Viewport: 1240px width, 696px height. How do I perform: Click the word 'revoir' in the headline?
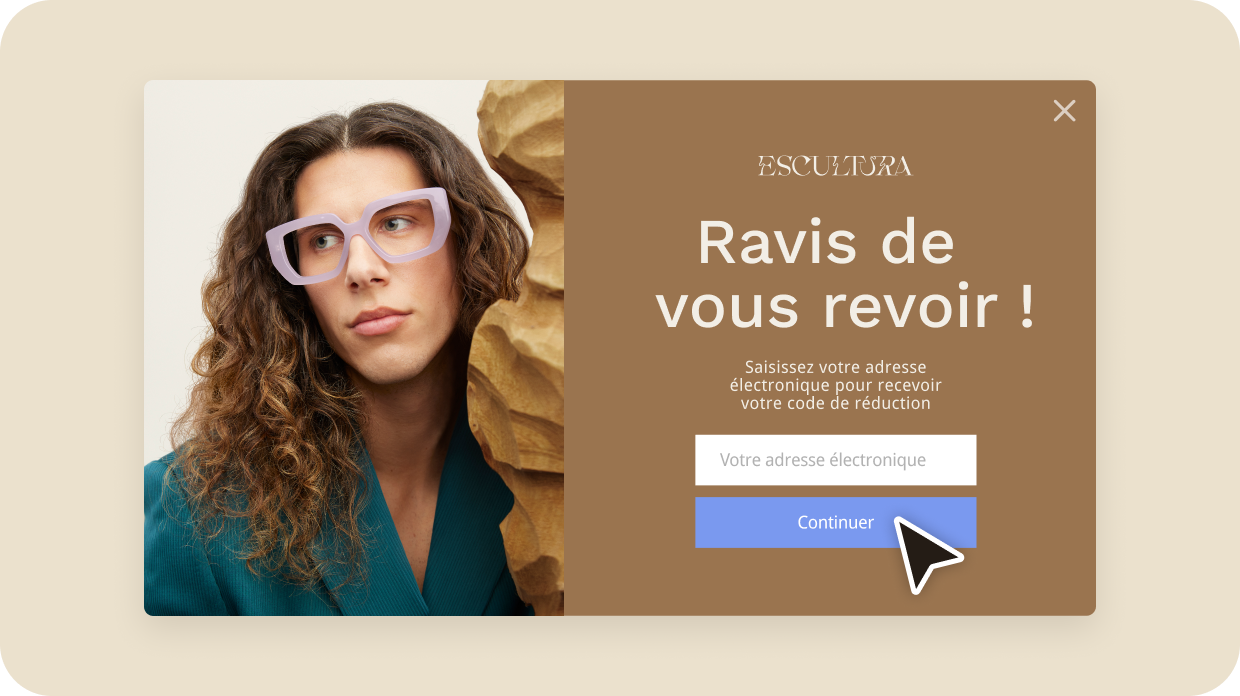909,306
